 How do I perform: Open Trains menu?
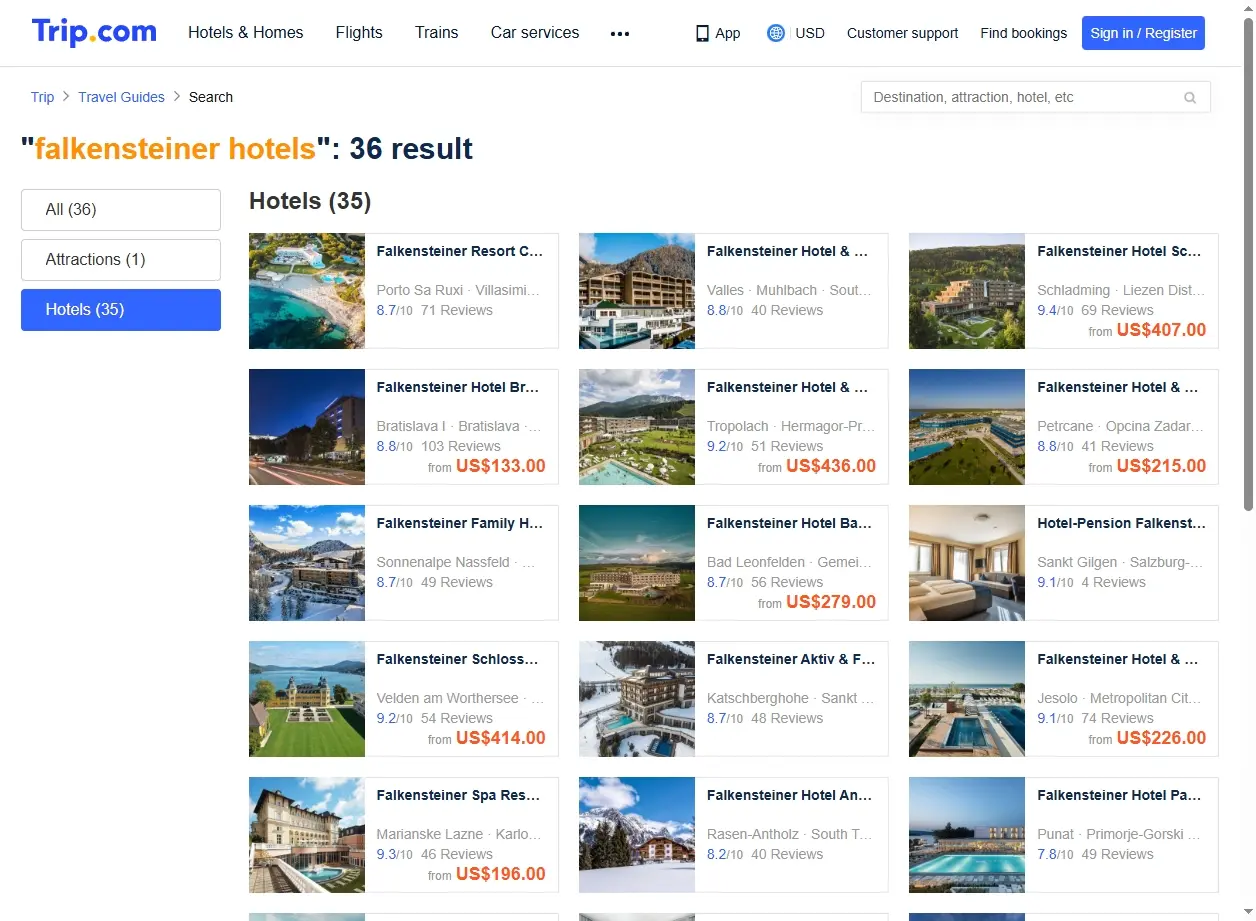tap(437, 33)
